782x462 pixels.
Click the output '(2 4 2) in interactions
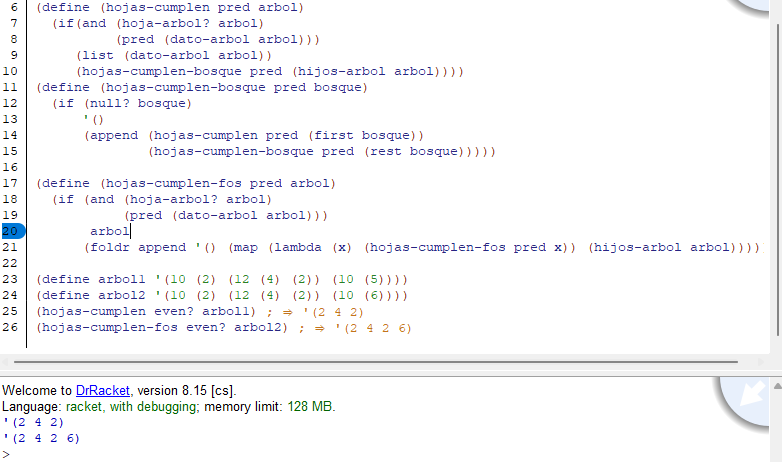(x=33, y=422)
